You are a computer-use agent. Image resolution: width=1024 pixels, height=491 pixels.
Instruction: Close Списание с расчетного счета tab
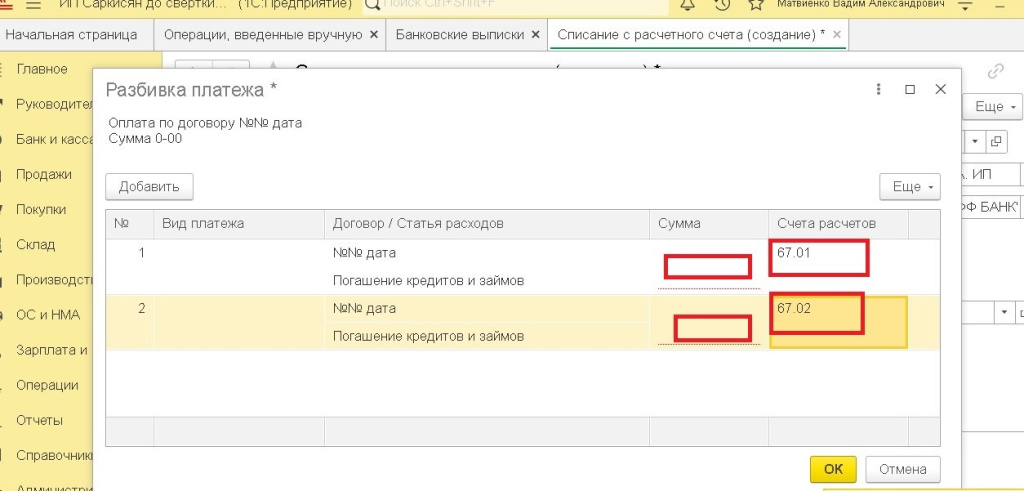(x=837, y=35)
